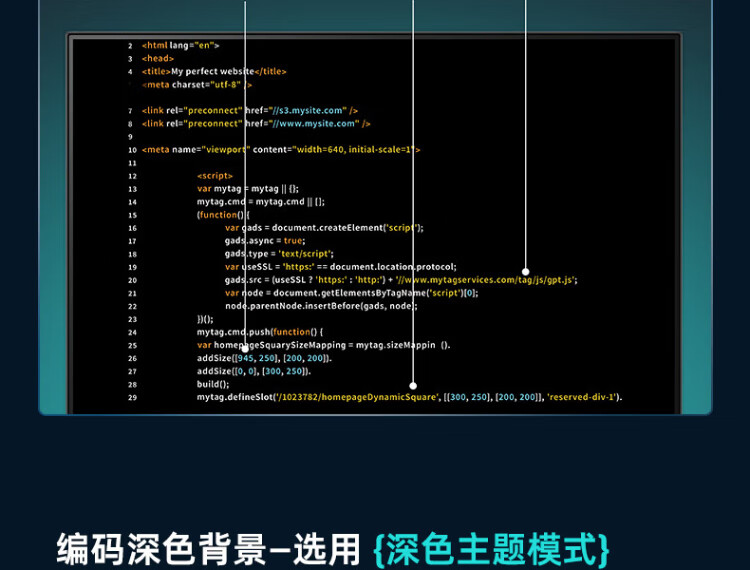
Task: Click the cyan {深色主题模式} heading text
Action: (x=490, y=548)
